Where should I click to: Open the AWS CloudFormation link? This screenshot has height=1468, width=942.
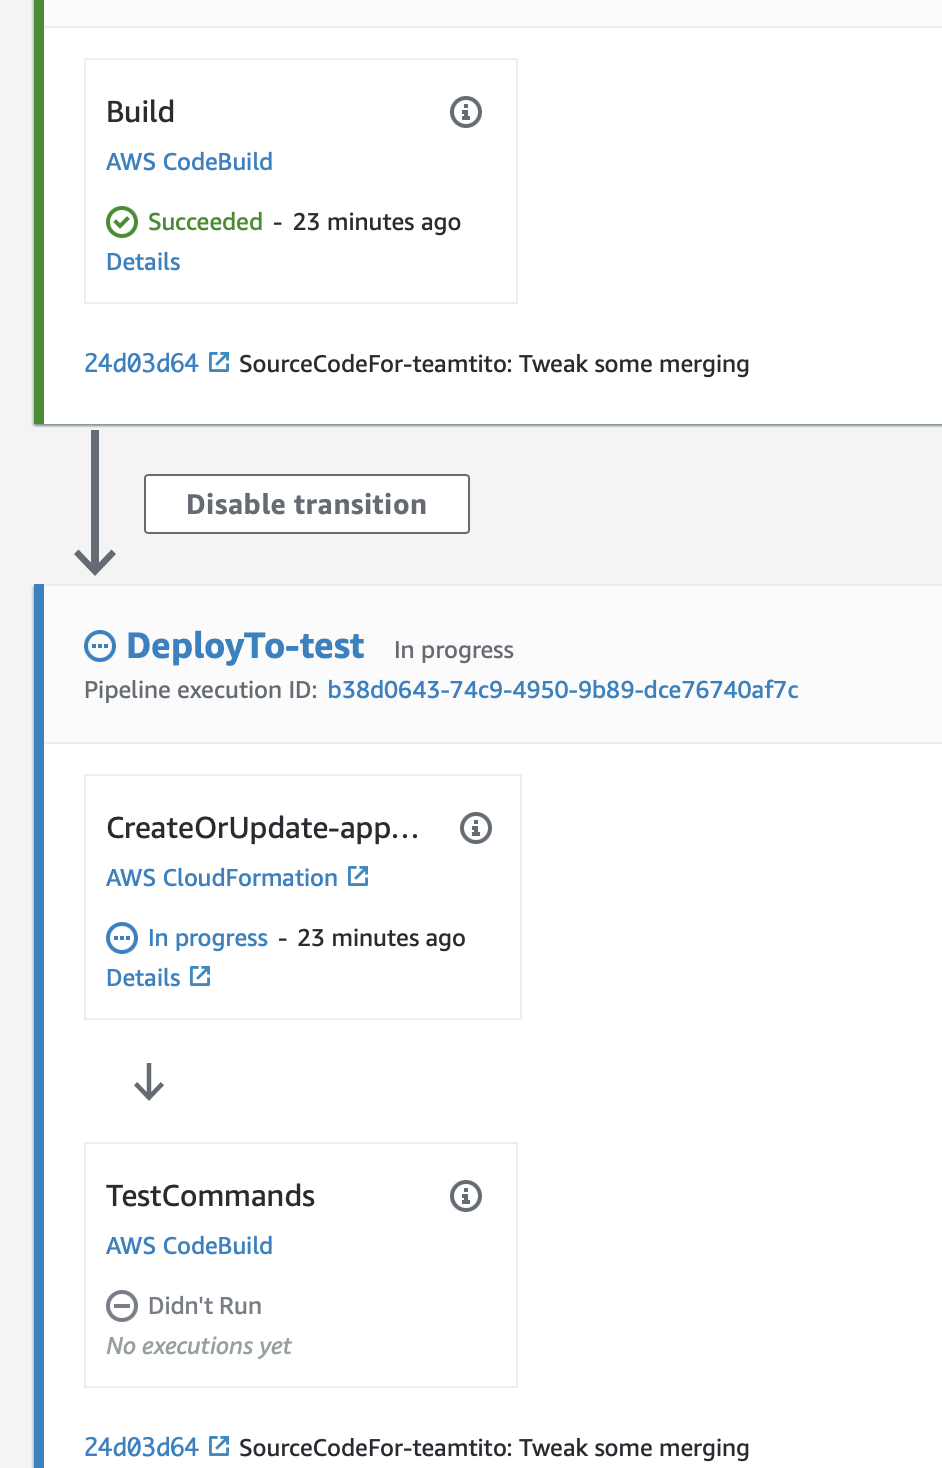(x=221, y=877)
